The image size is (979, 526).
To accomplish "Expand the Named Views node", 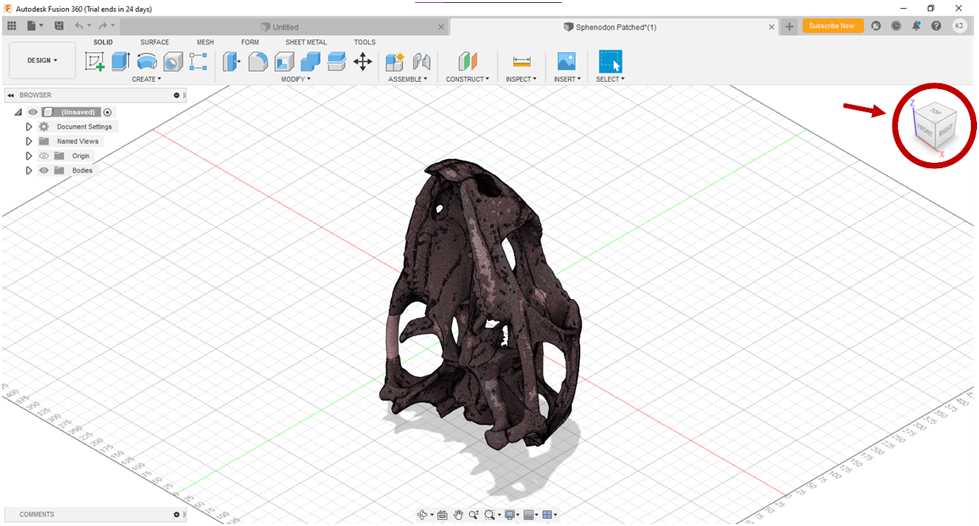I will coord(29,141).
